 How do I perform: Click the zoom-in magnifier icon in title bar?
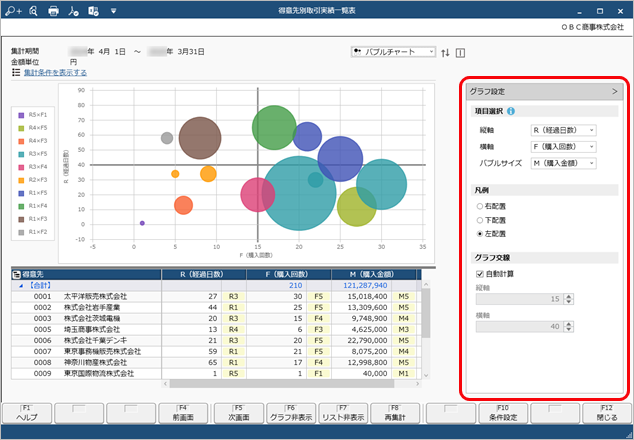click(13, 11)
